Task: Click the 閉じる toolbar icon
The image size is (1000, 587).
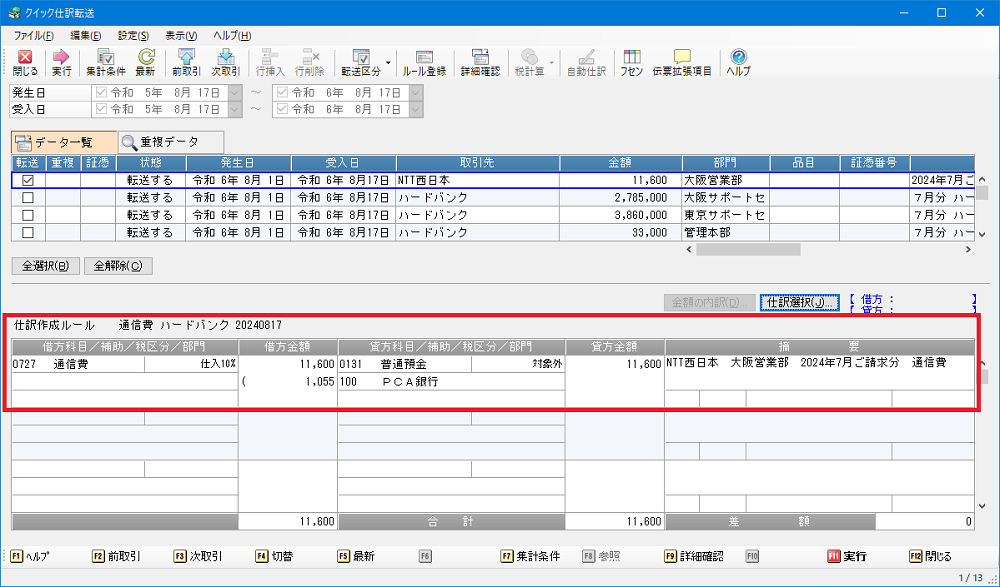Action: (x=26, y=63)
